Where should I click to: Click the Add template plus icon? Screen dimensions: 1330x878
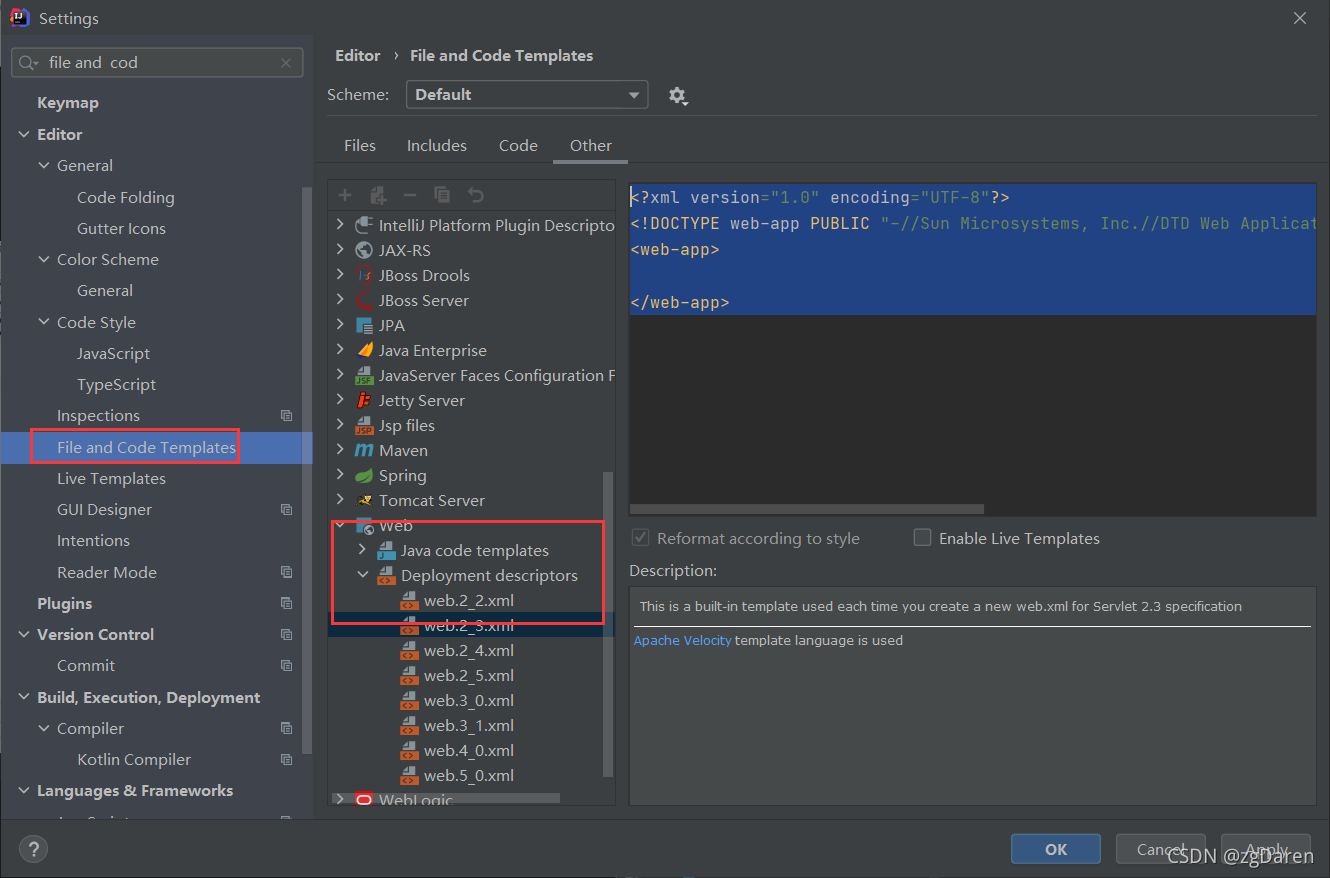coord(345,195)
